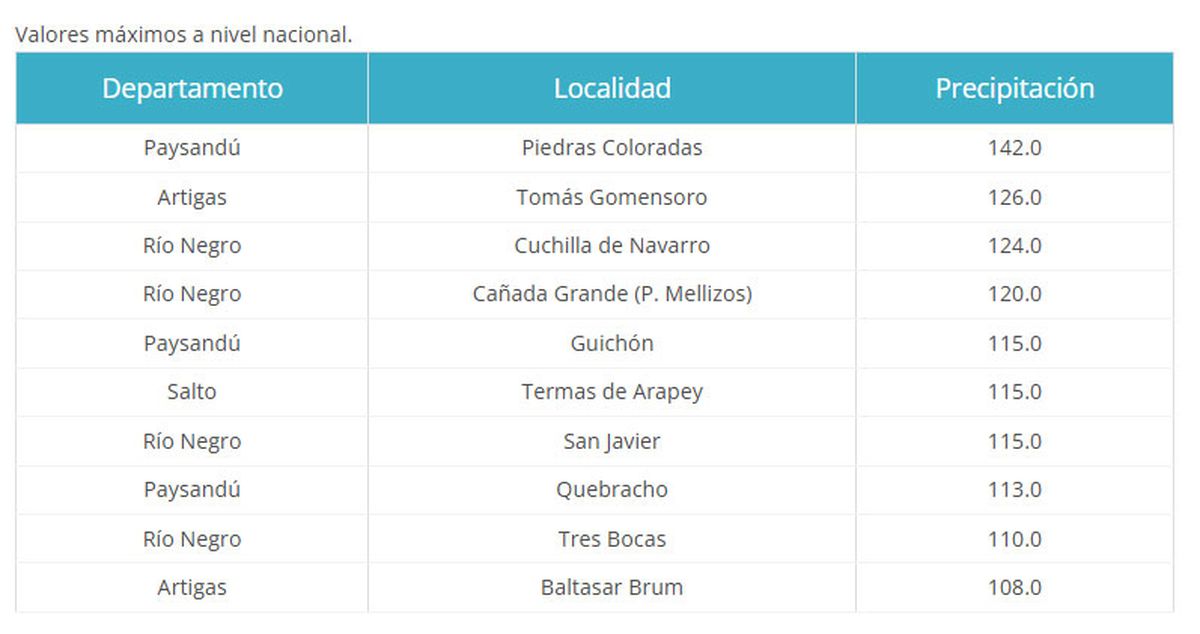Select the Piedras Coloradas cell
Image resolution: width=1200 pixels, height=634 pixels.
tap(612, 148)
